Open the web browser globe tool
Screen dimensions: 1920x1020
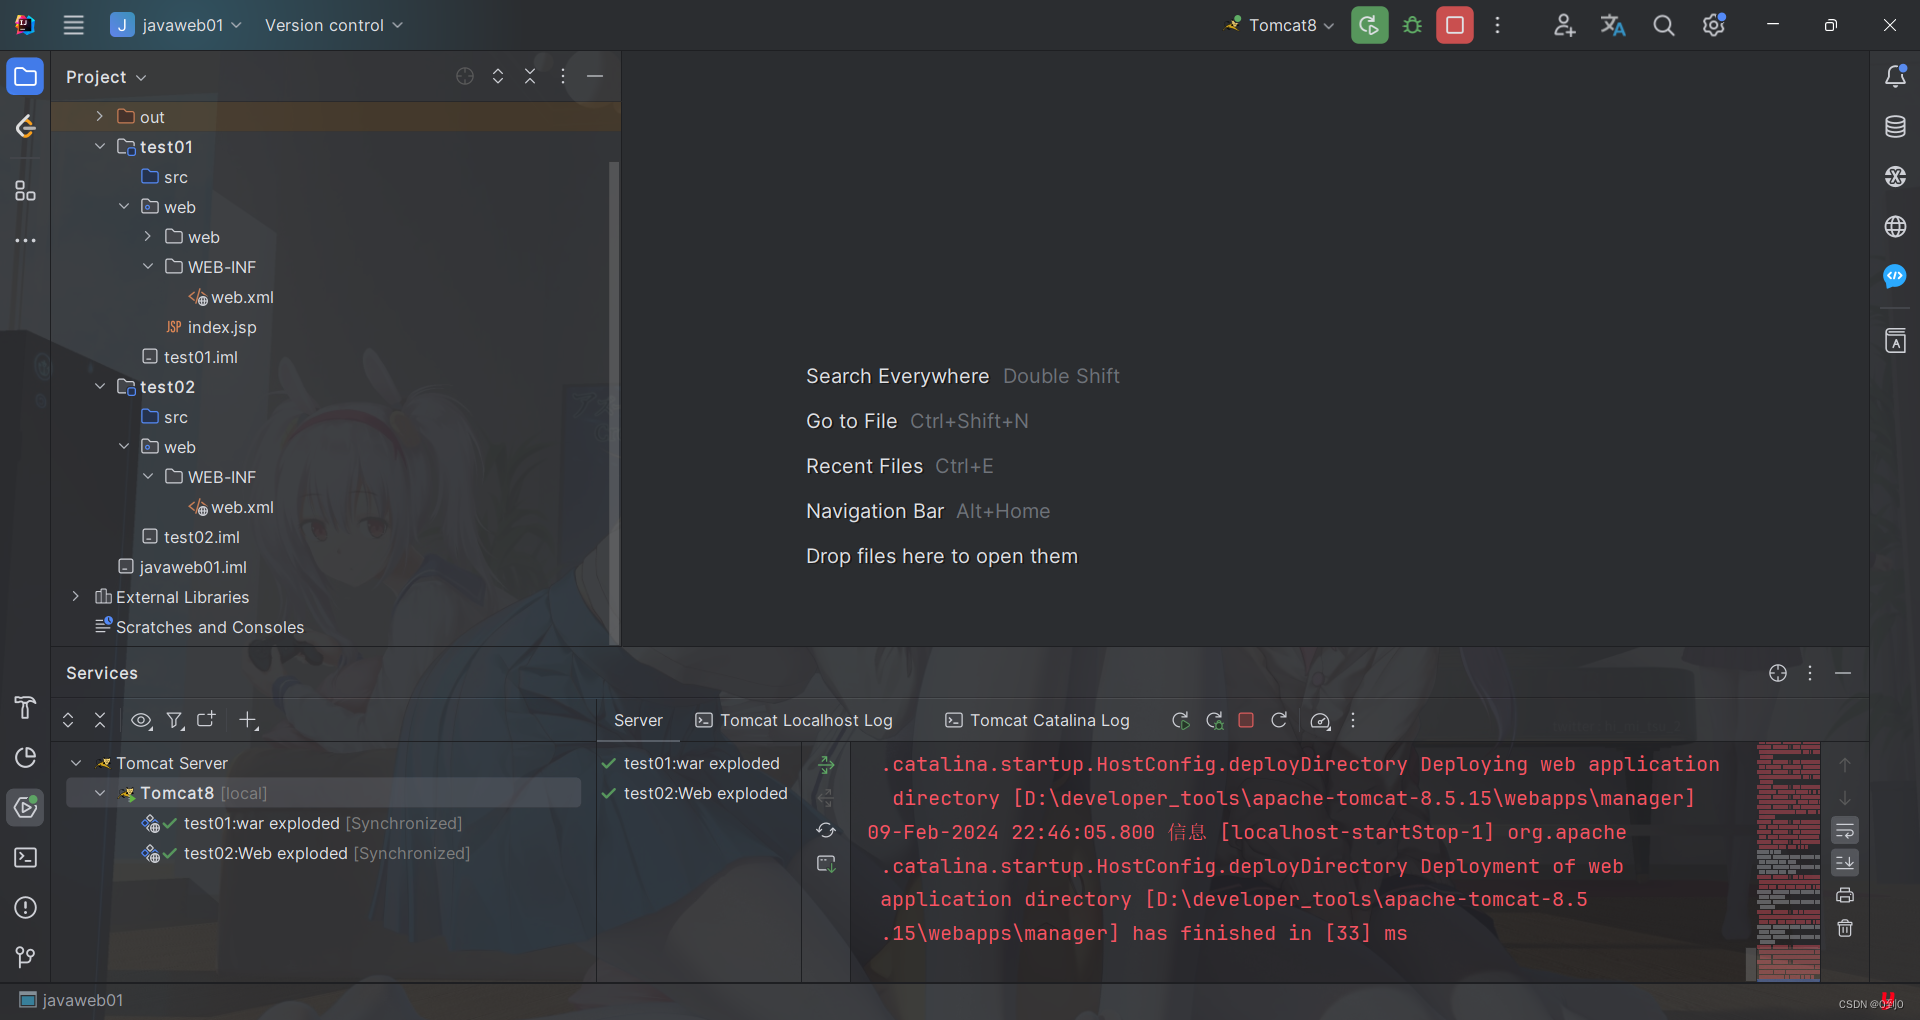[x=1895, y=226]
